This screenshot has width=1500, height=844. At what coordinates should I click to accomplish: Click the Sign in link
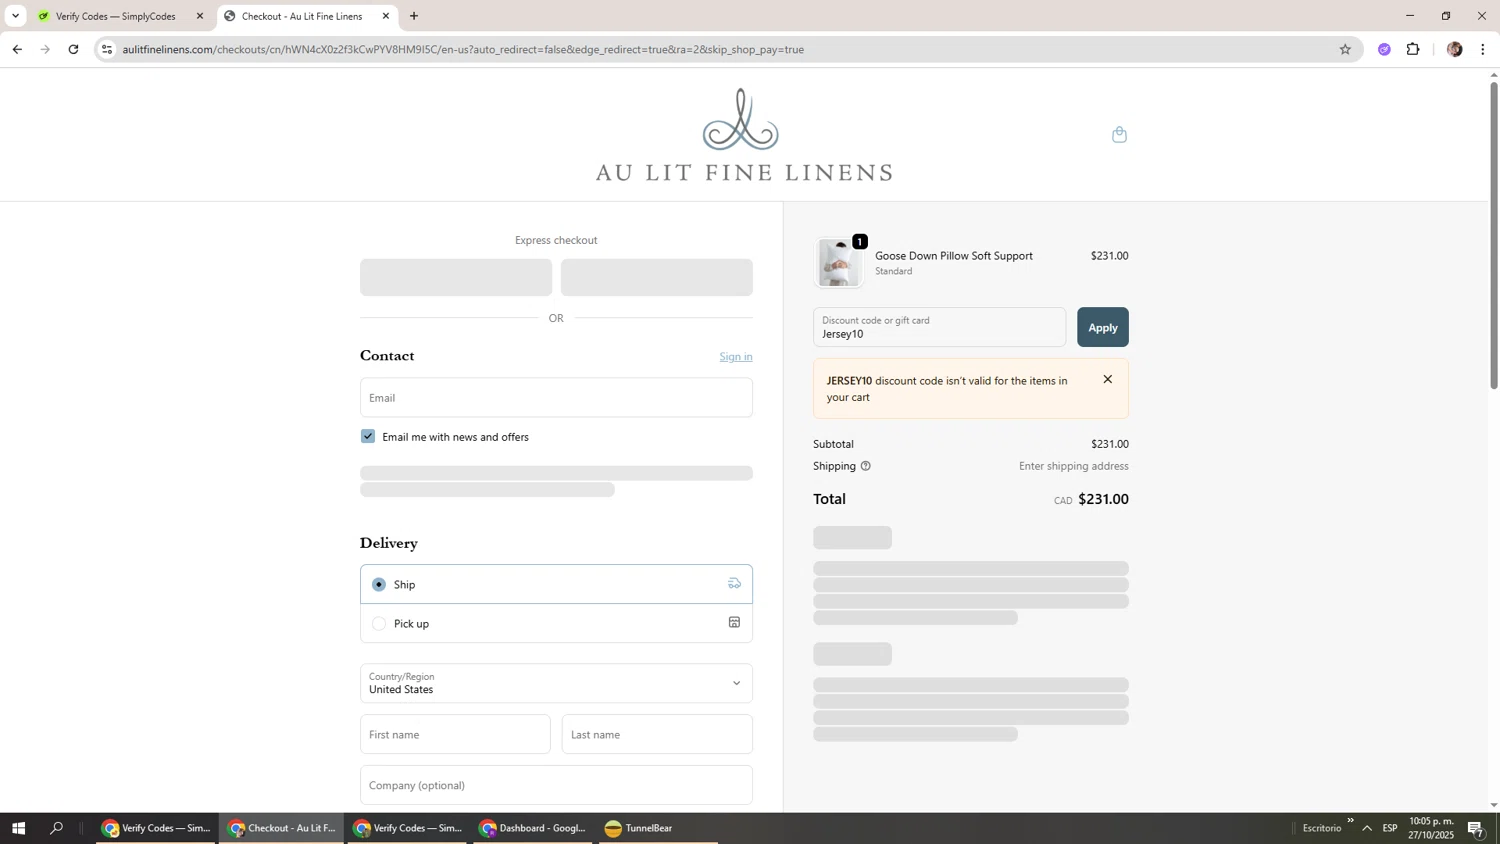[735, 357]
